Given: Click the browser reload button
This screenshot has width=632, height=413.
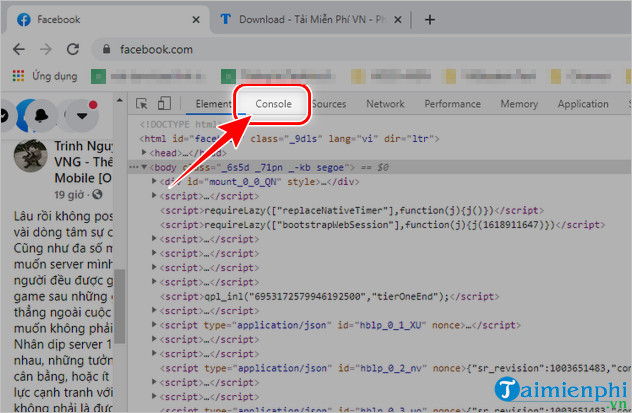Looking at the screenshot, I should [x=74, y=48].
